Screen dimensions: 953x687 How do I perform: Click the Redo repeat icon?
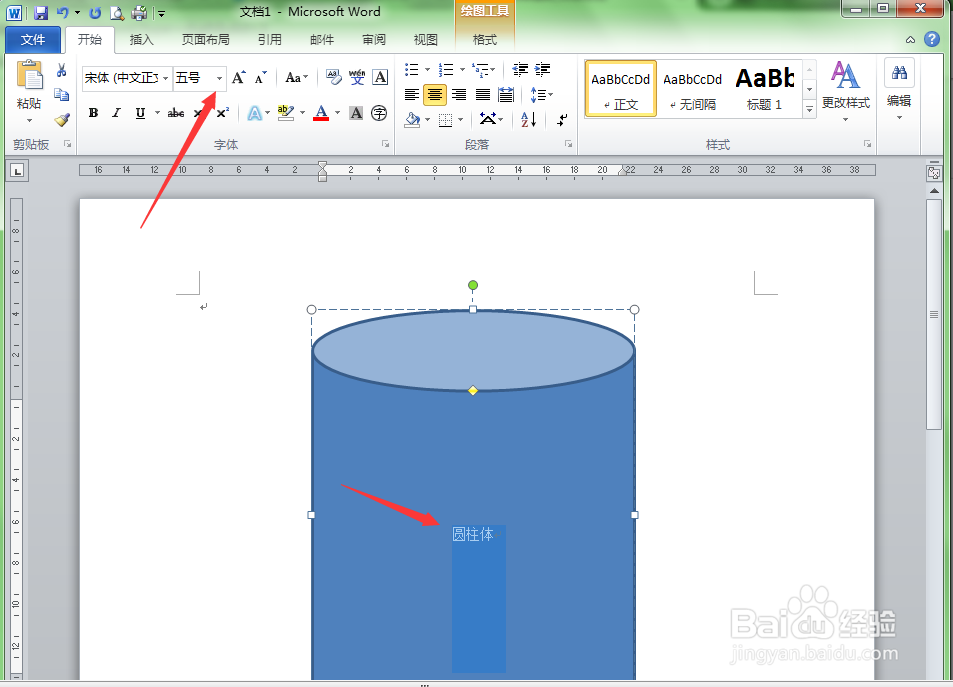click(95, 12)
